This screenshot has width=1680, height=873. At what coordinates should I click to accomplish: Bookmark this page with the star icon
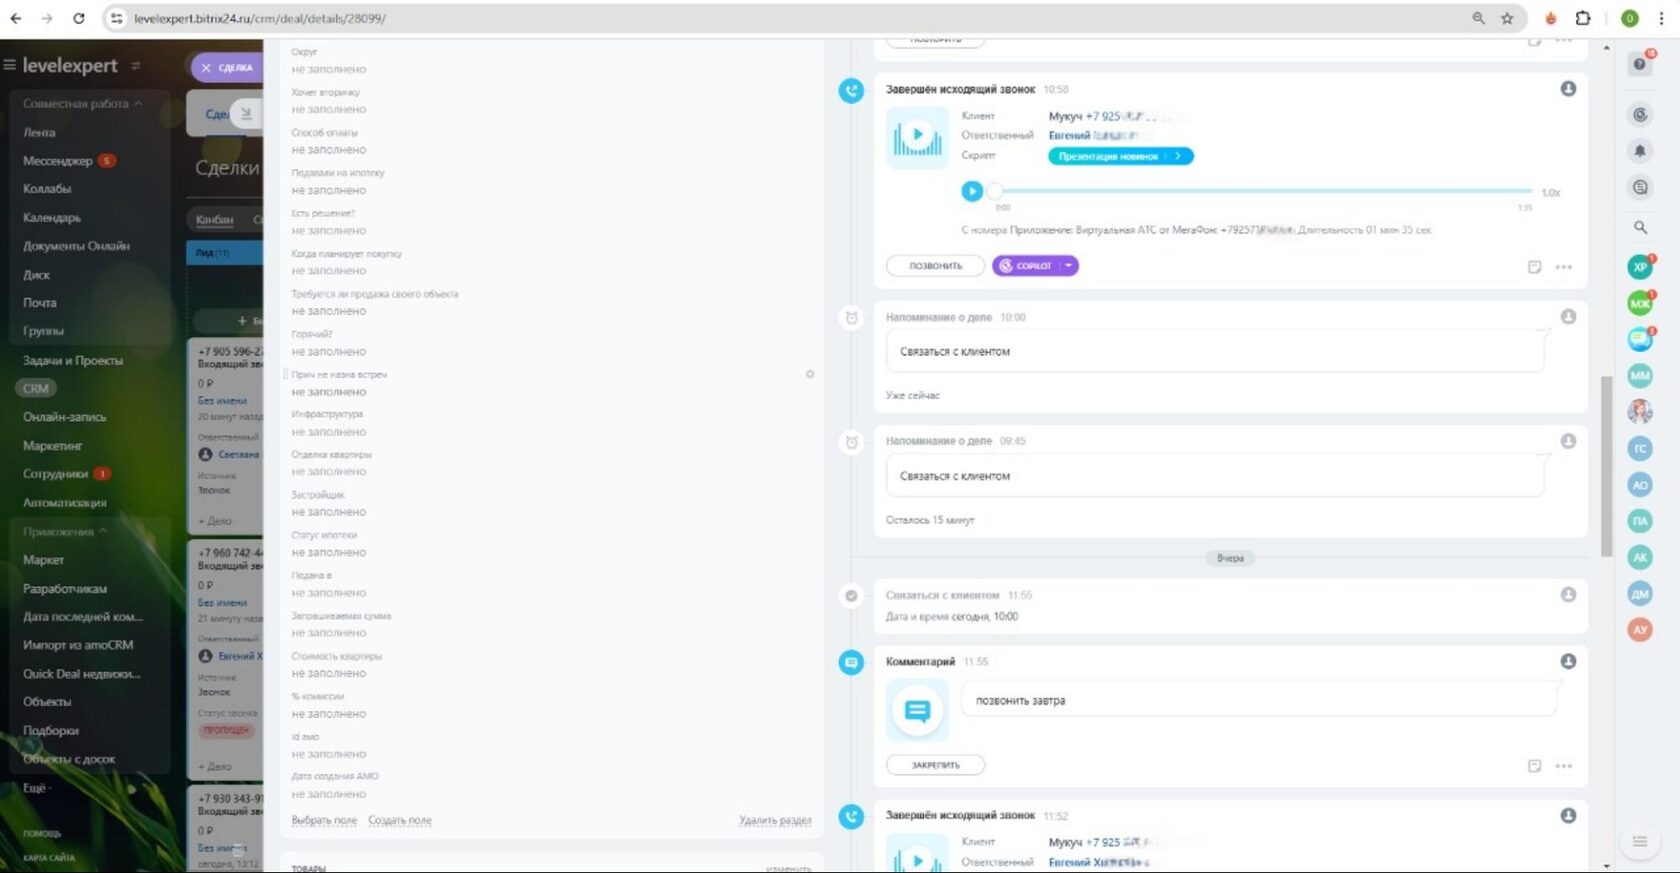pyautogui.click(x=1507, y=18)
